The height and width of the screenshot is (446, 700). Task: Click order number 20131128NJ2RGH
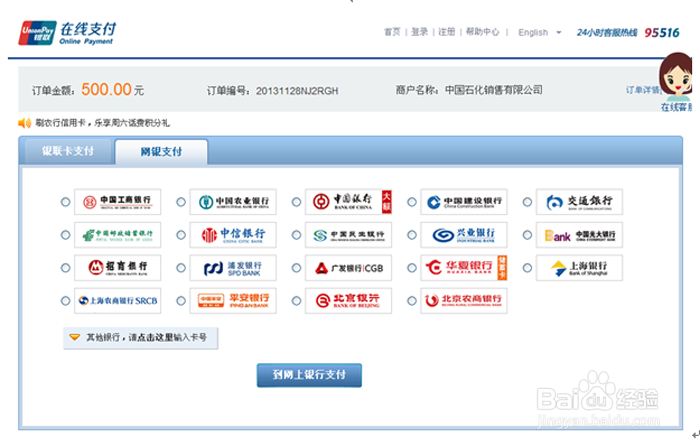(297, 91)
